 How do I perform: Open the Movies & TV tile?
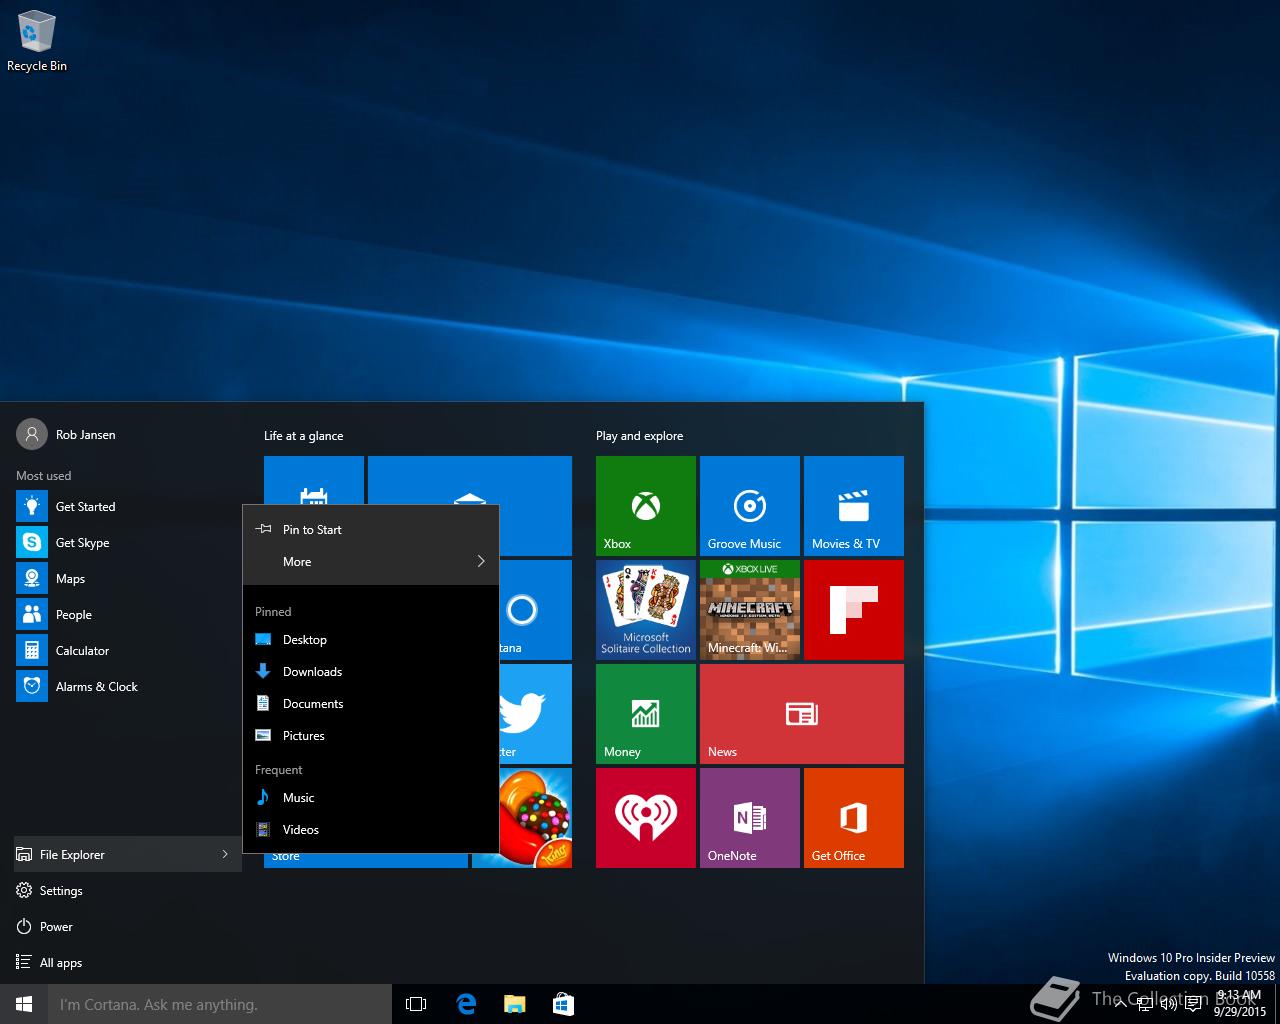point(854,506)
